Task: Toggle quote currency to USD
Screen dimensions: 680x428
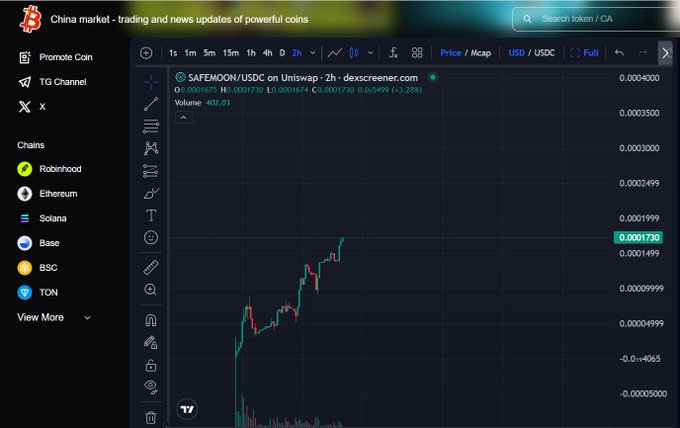Action: [x=516, y=53]
